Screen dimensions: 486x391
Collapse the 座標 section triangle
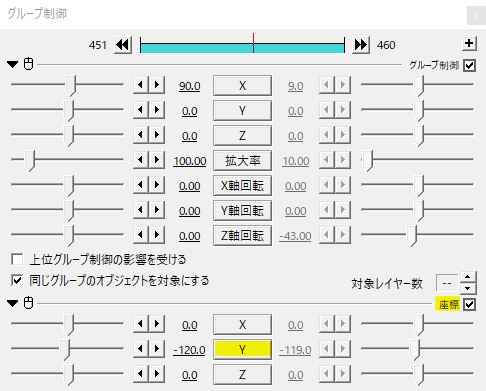(x=13, y=303)
